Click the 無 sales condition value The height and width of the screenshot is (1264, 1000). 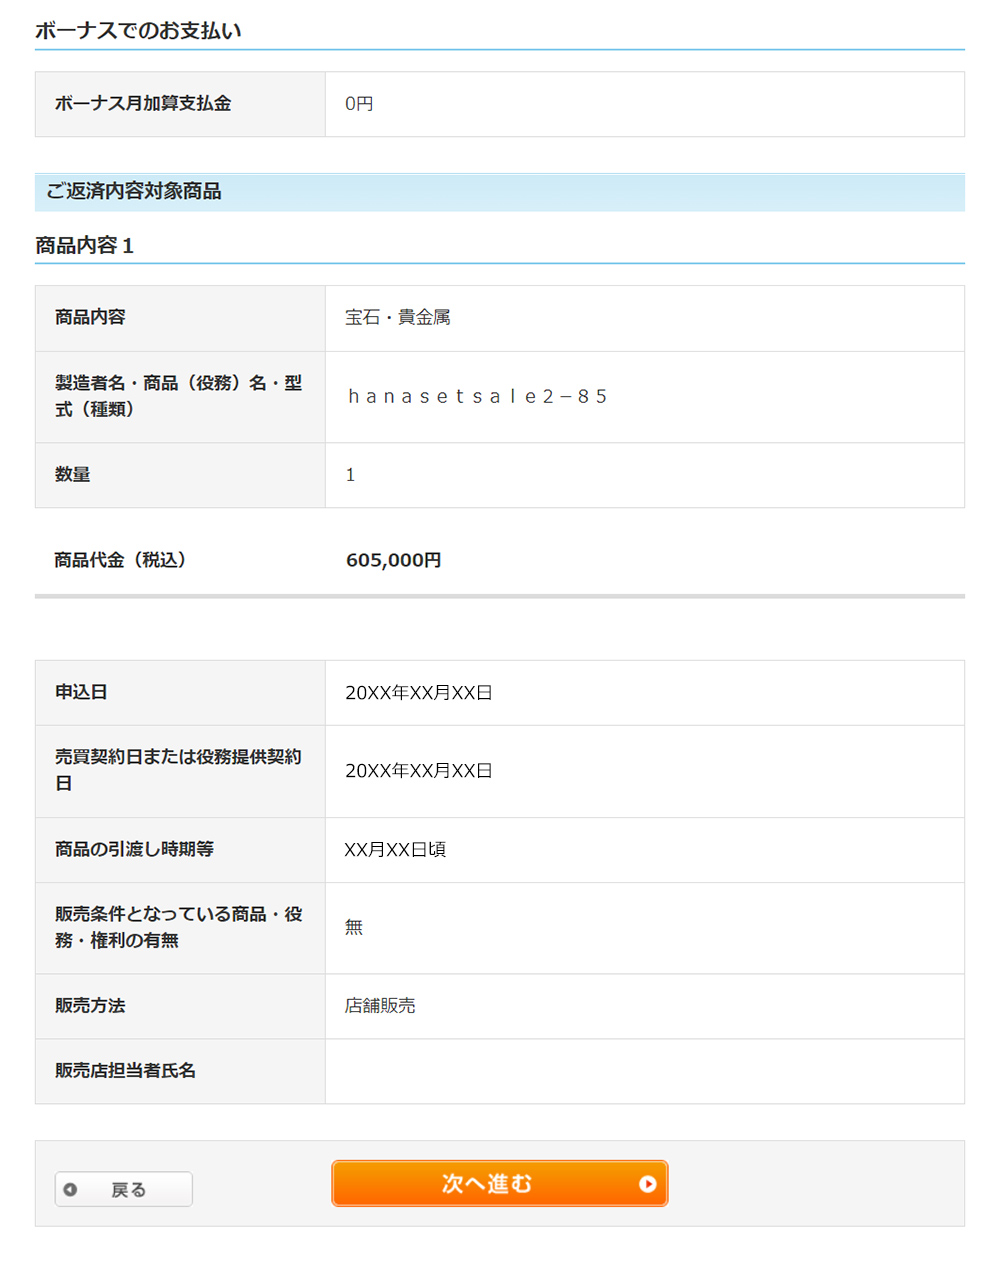click(352, 927)
